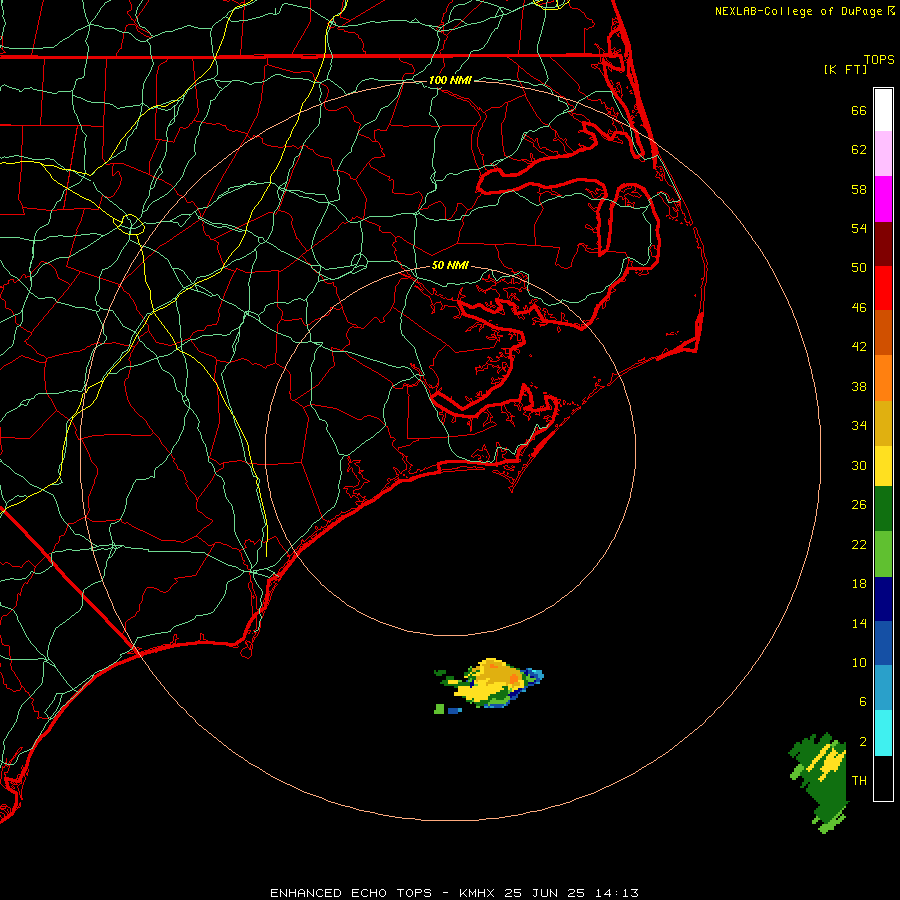Image resolution: width=900 pixels, height=900 pixels.
Task: Click the light blue 14 kft swatch
Action: click(x=883, y=688)
